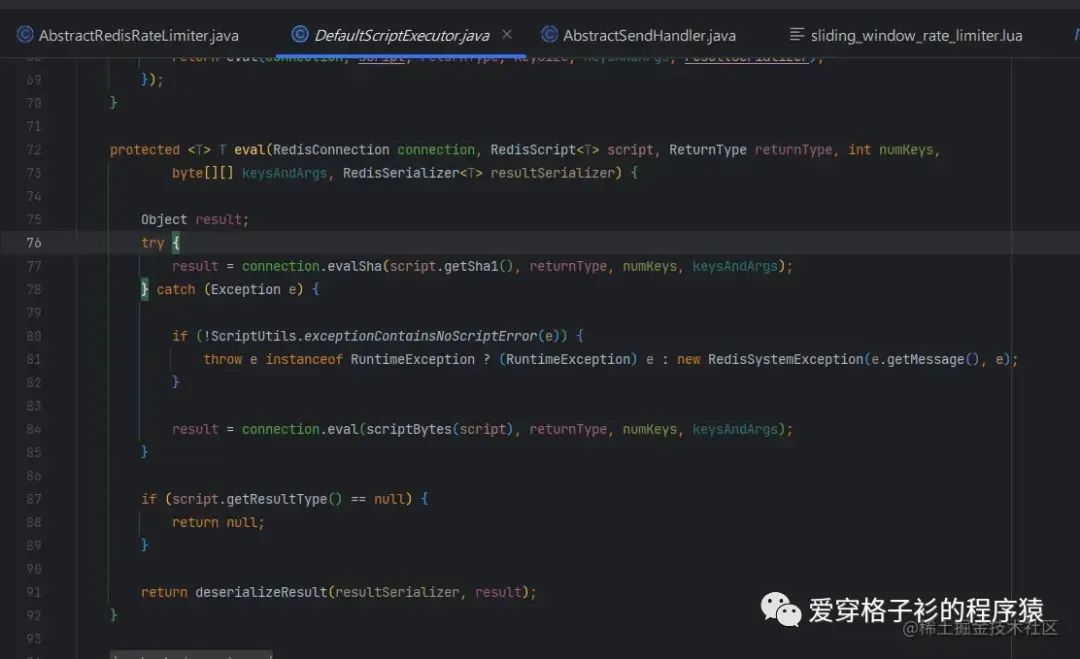Click the class icon on AbstractSendHandler.java tab
The width and height of the screenshot is (1080, 659).
(550, 34)
